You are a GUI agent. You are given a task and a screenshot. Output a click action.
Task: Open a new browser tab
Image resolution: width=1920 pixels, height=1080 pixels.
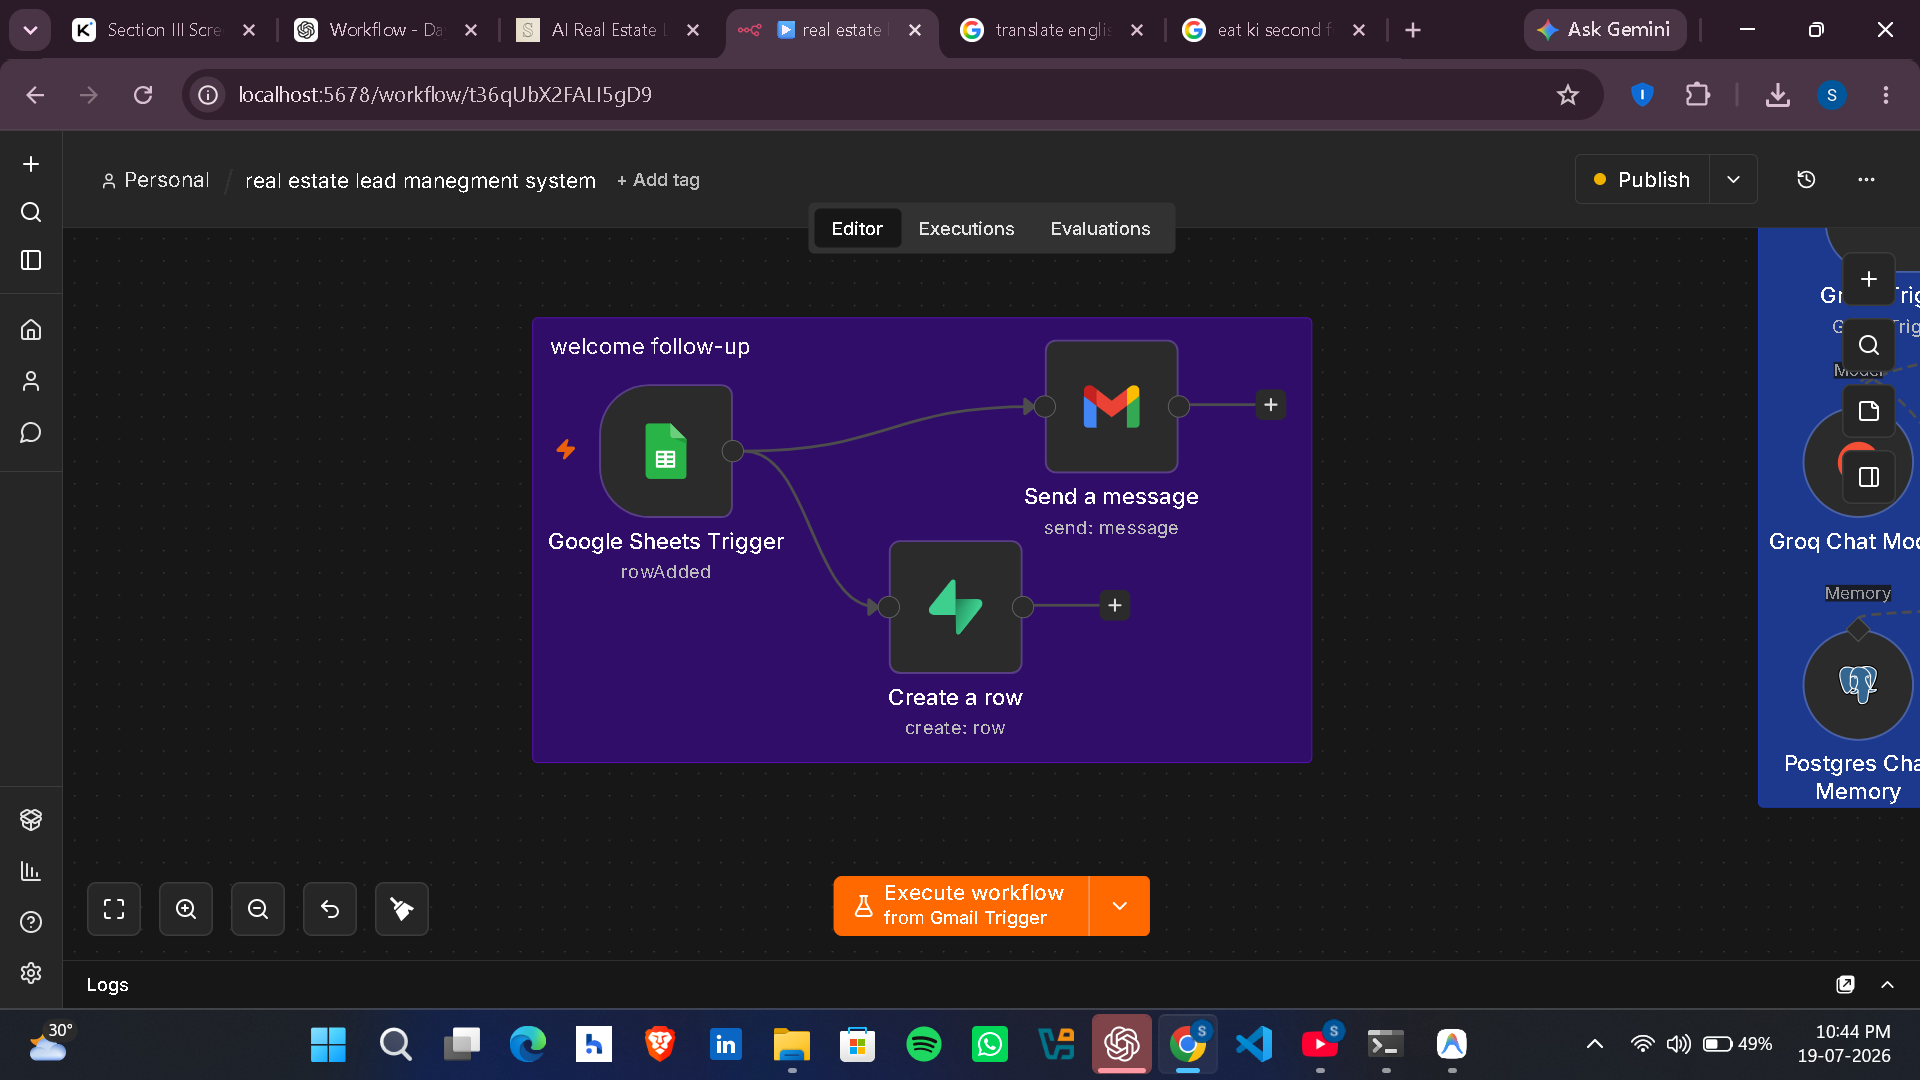point(1413,30)
